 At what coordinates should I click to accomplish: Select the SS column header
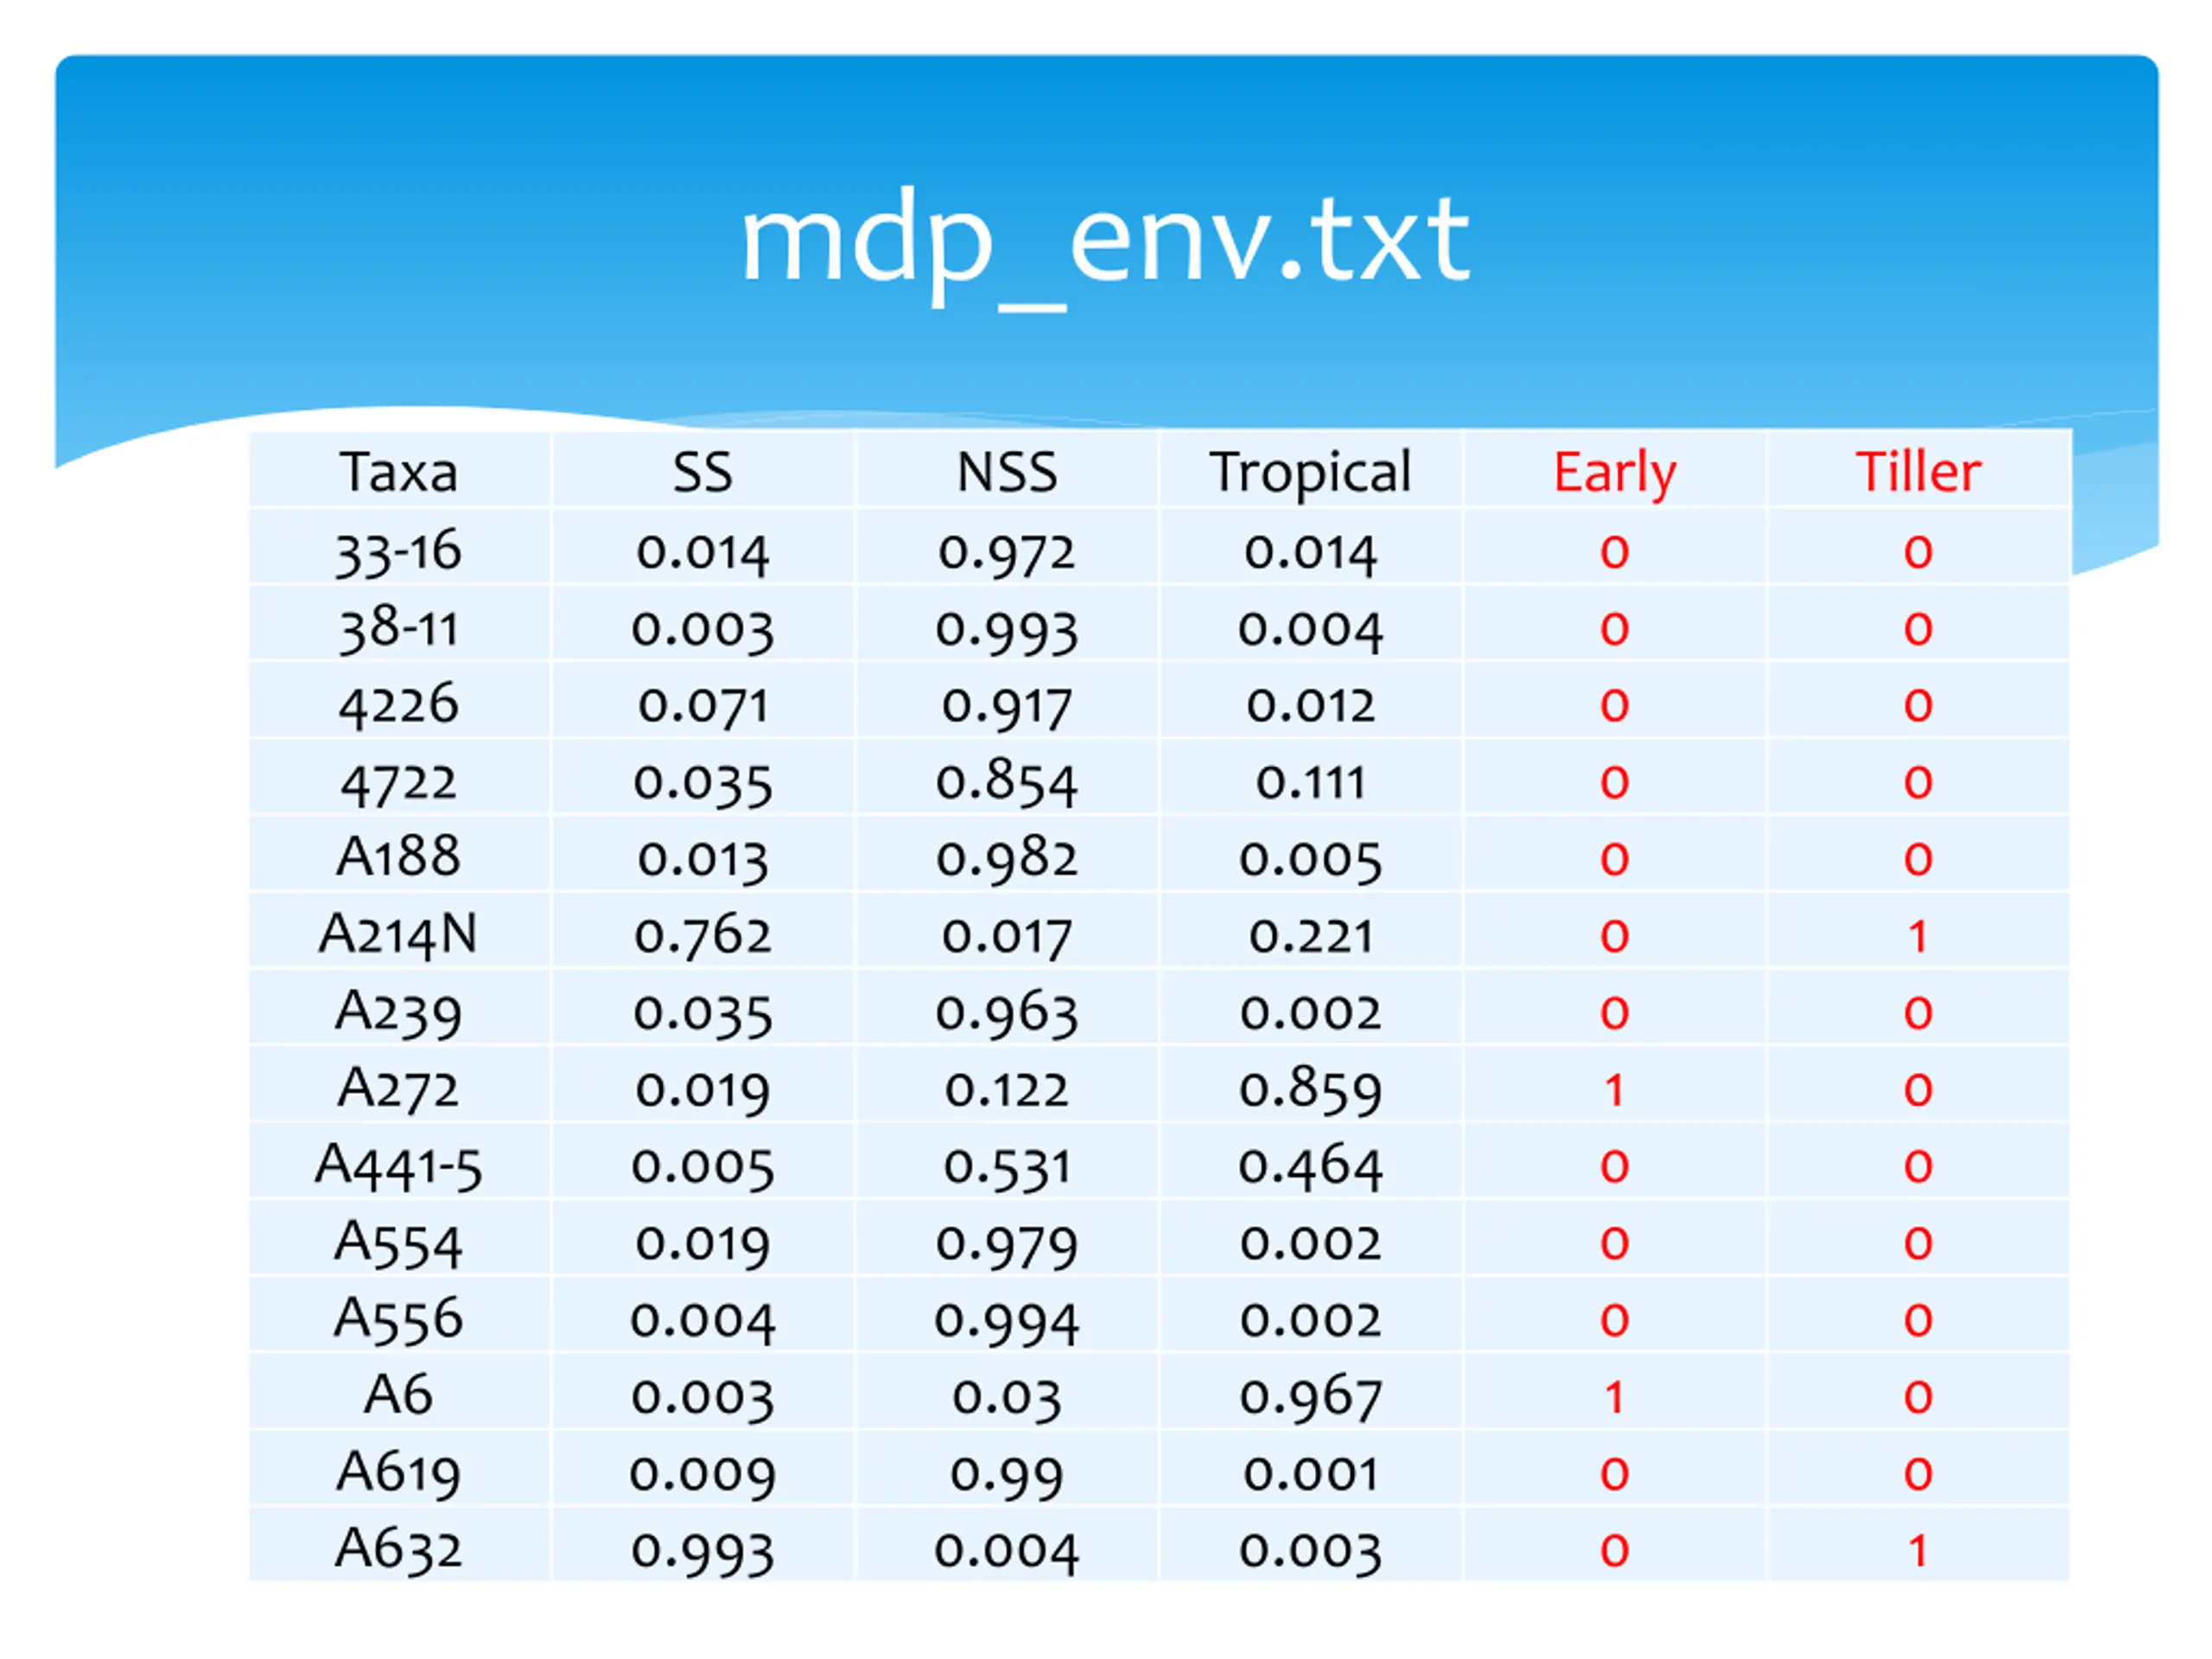[702, 471]
